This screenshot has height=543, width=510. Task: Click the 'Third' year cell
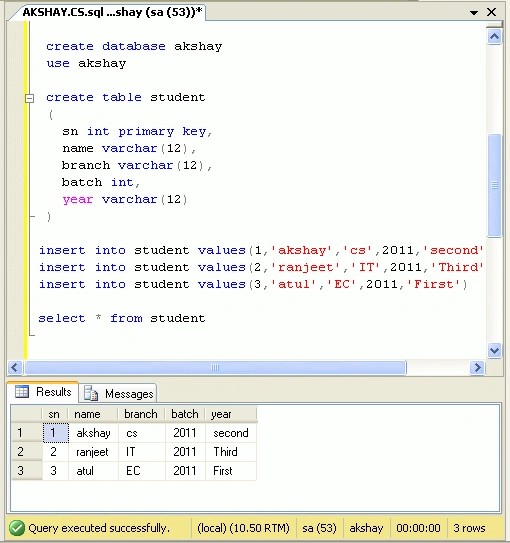pyautogui.click(x=231, y=452)
